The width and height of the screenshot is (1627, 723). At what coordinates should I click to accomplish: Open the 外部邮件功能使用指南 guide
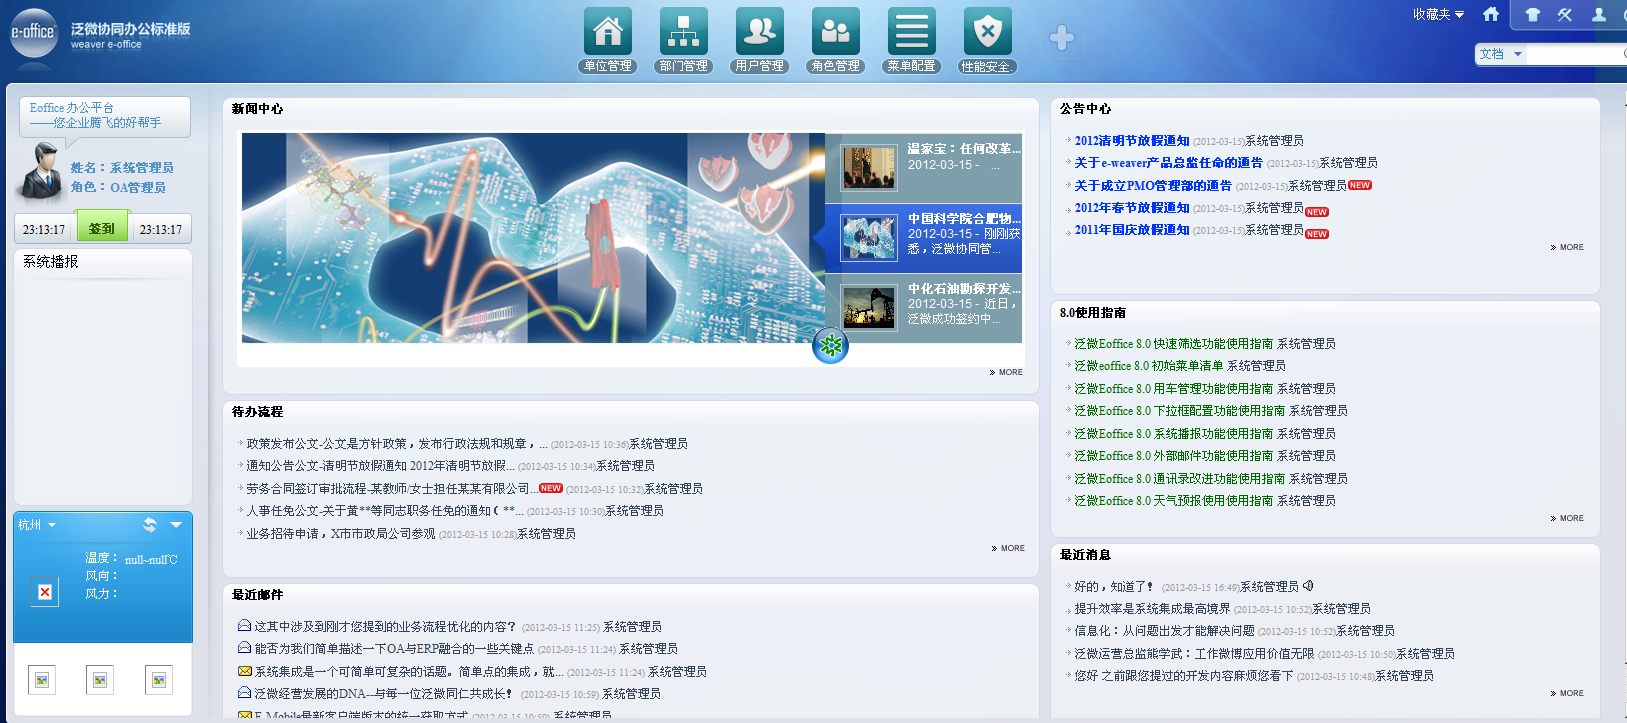pyautogui.click(x=1174, y=456)
